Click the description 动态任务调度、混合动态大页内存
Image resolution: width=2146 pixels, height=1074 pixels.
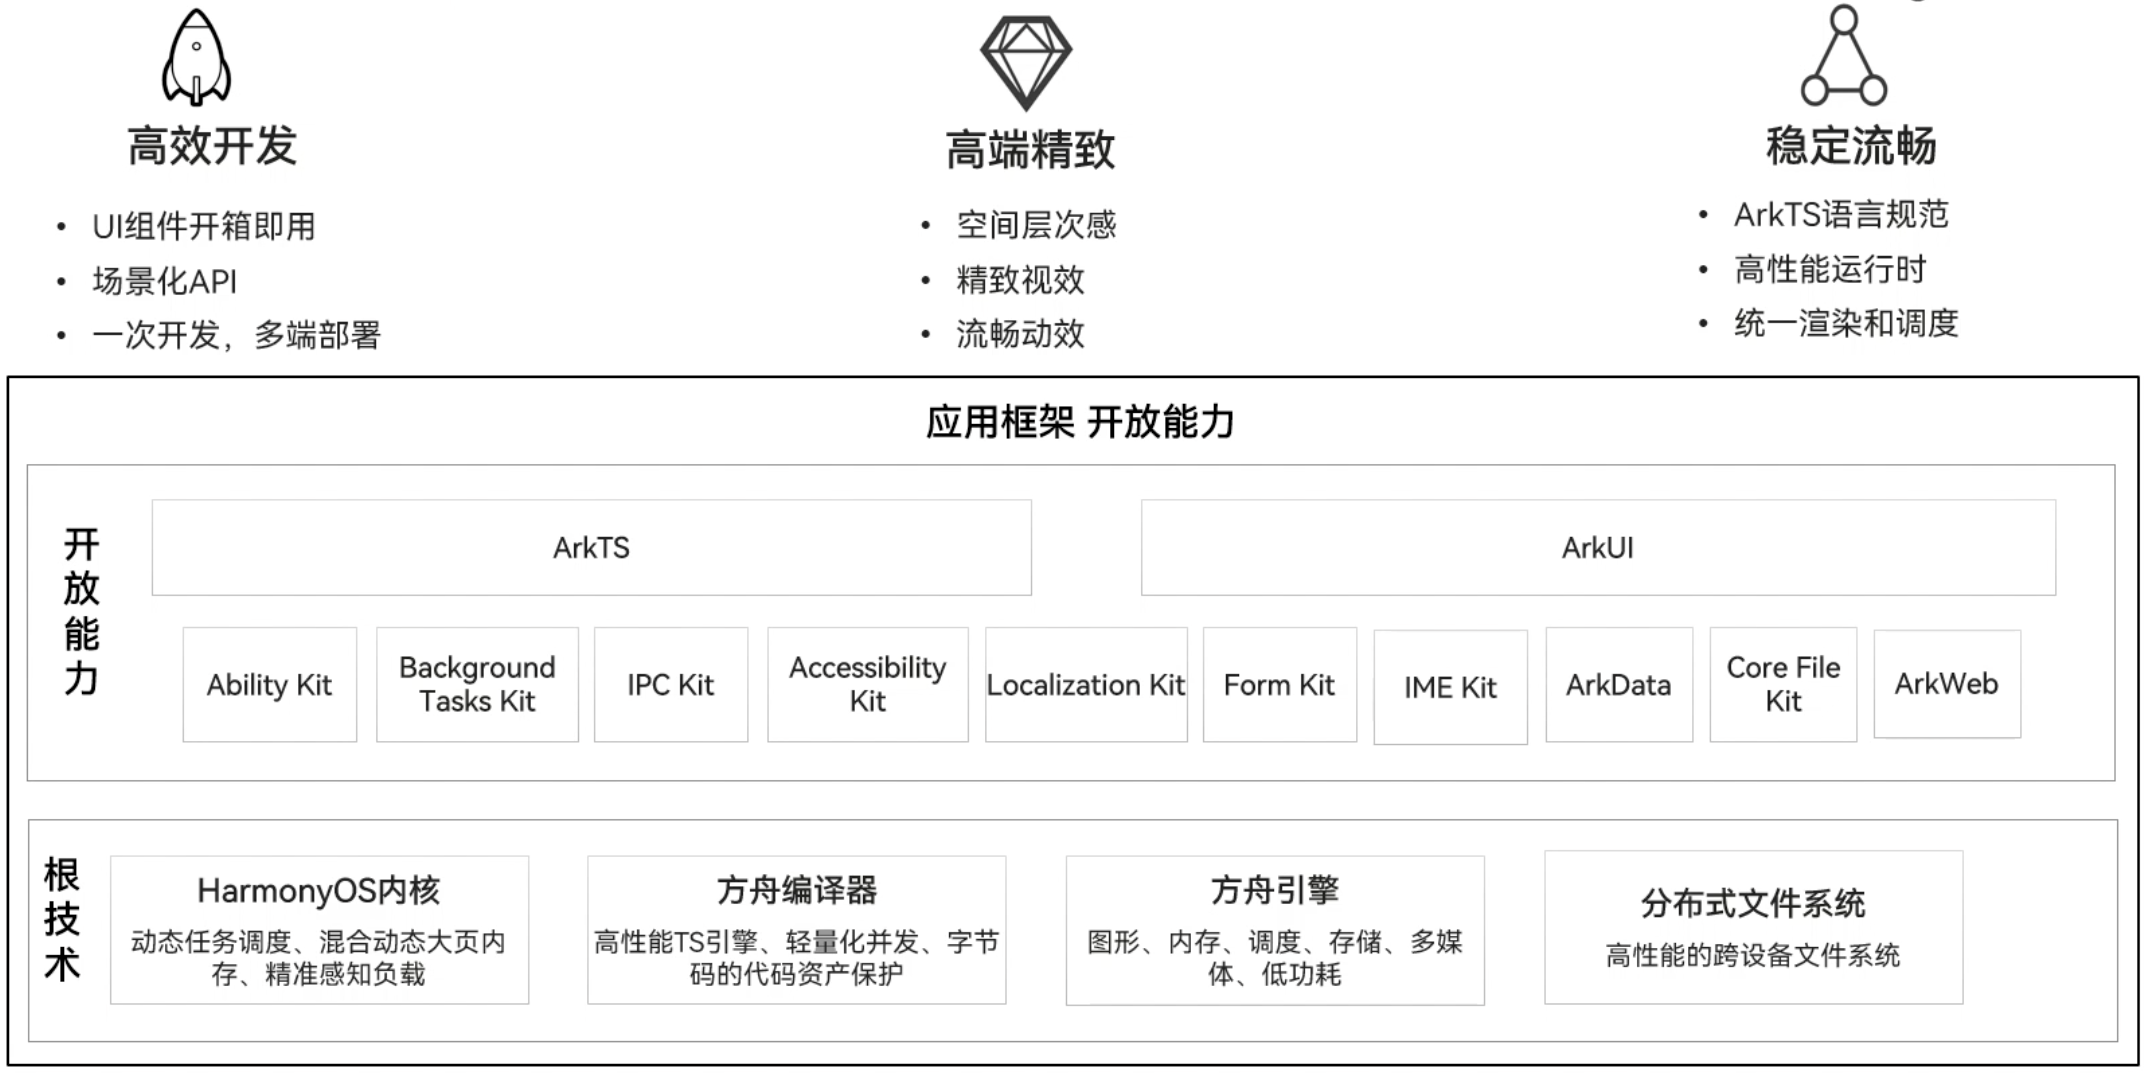coord(319,958)
